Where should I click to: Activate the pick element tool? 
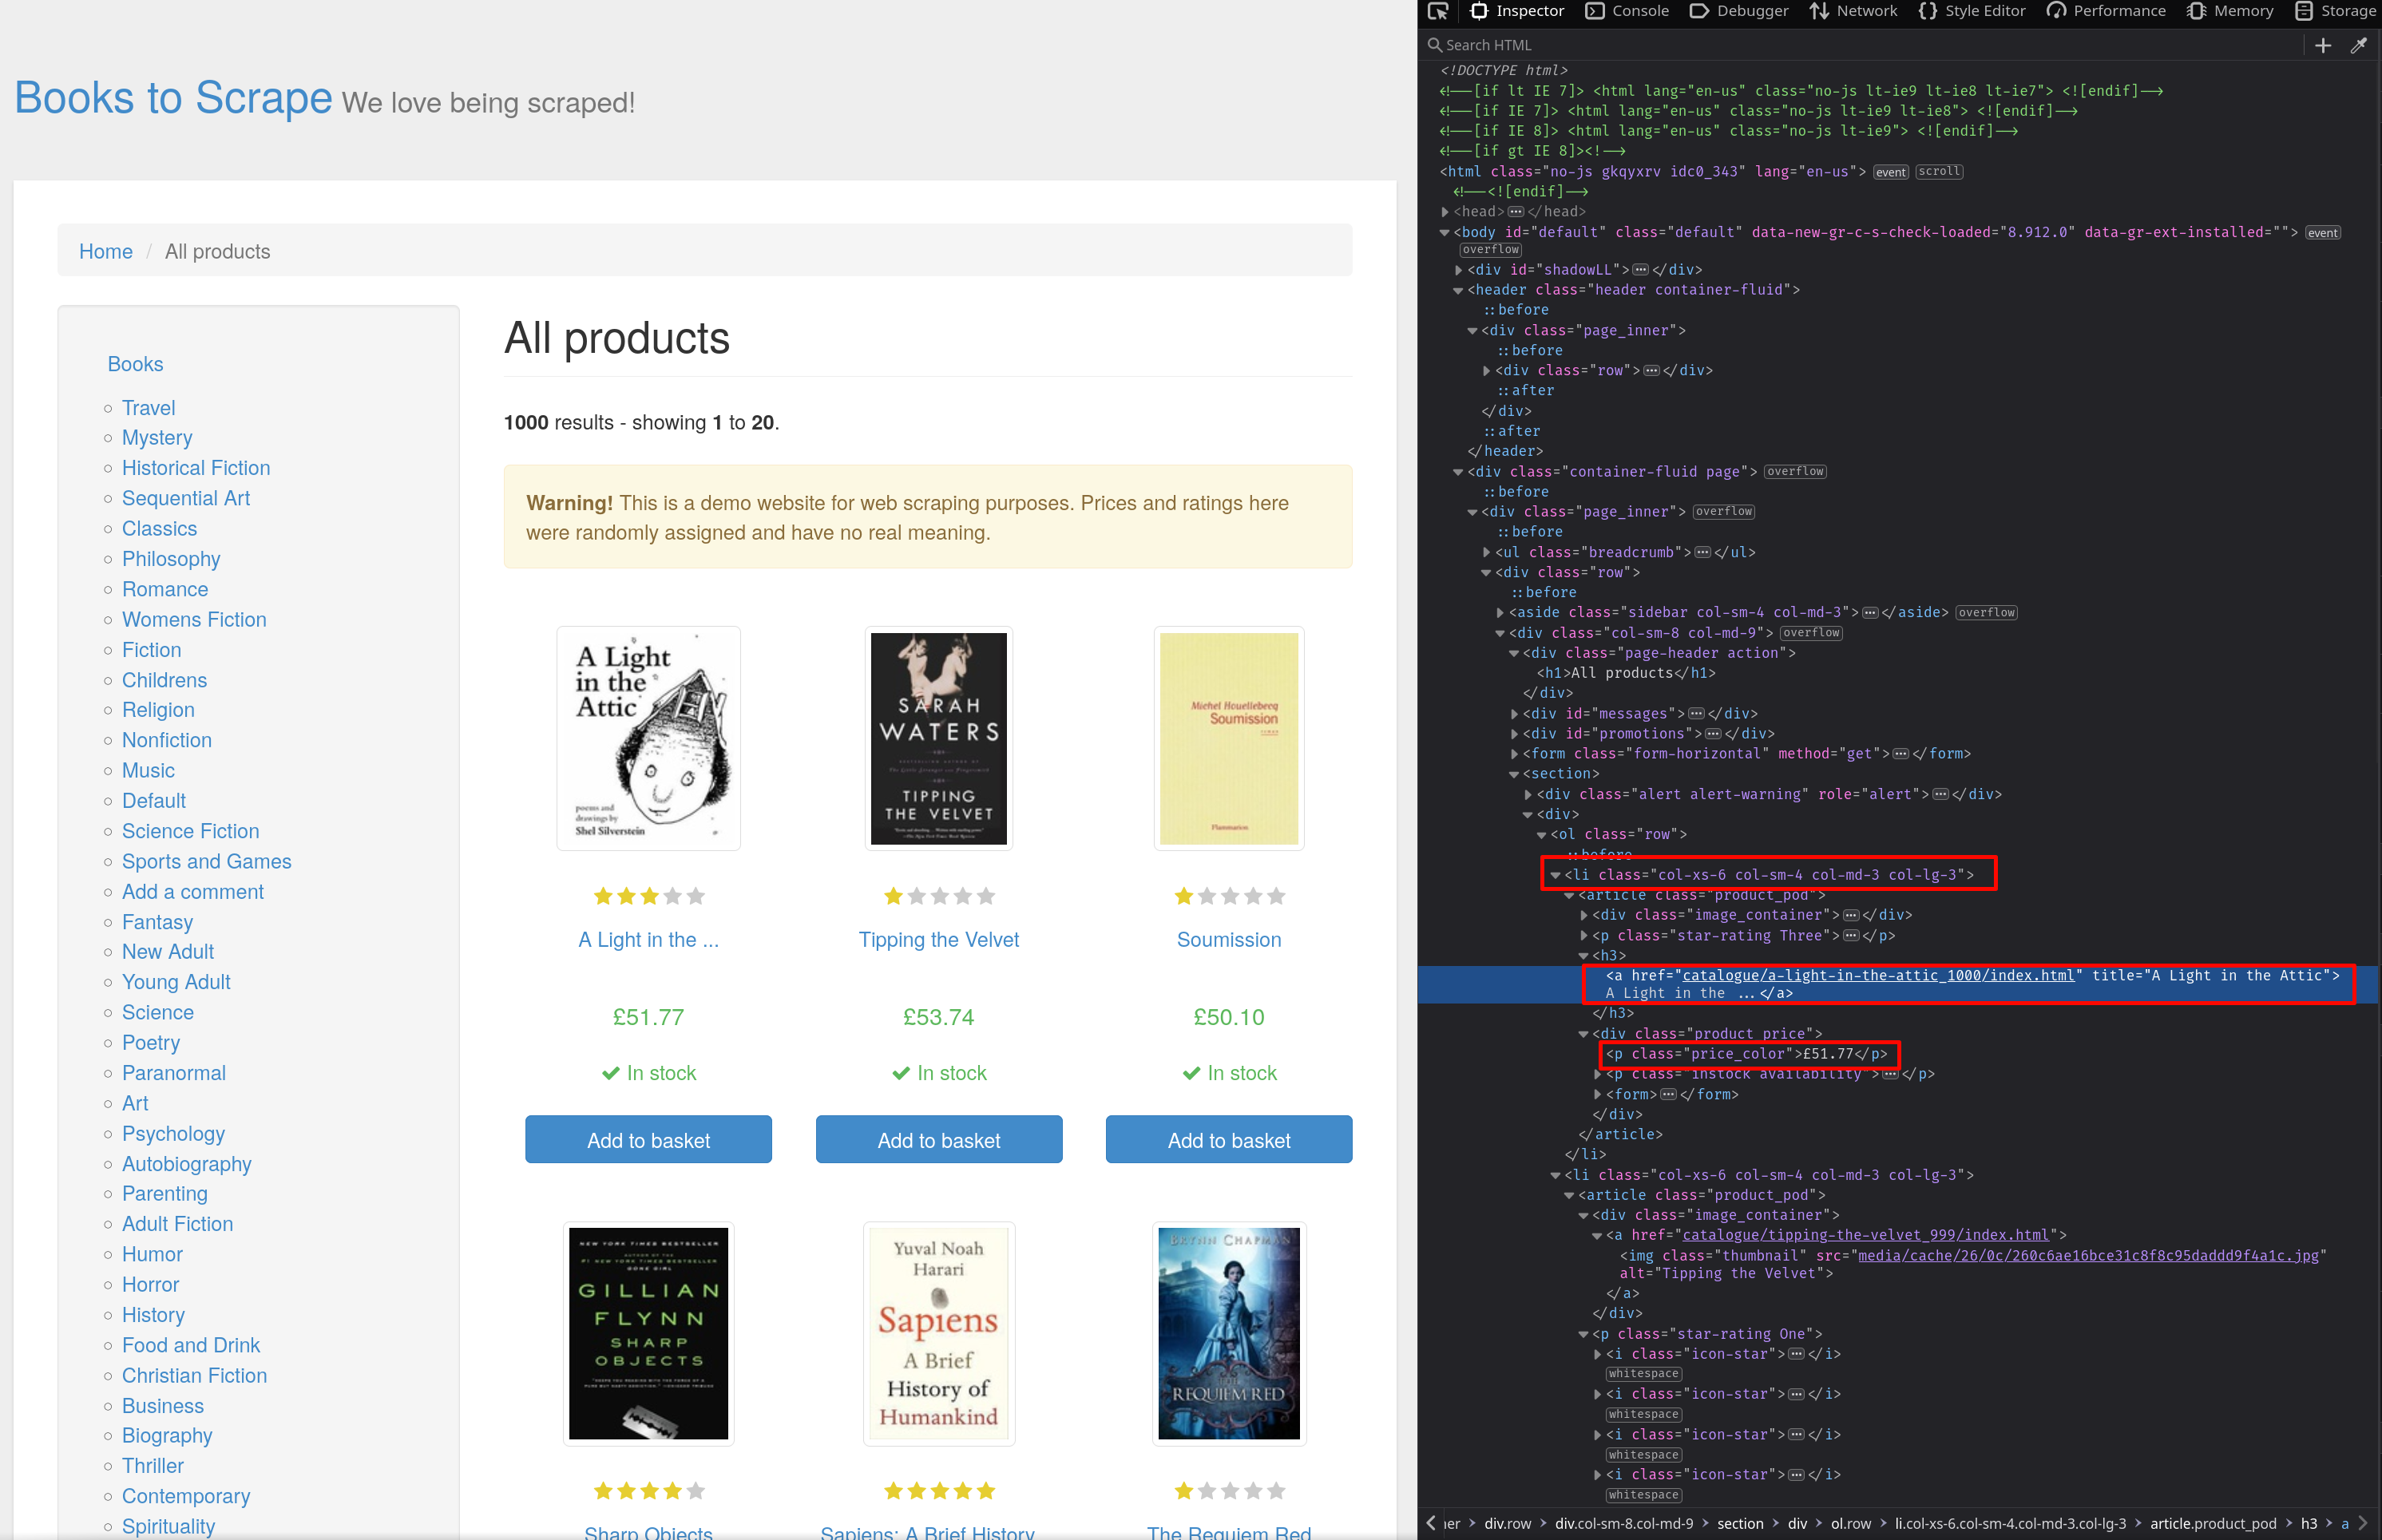click(1438, 11)
